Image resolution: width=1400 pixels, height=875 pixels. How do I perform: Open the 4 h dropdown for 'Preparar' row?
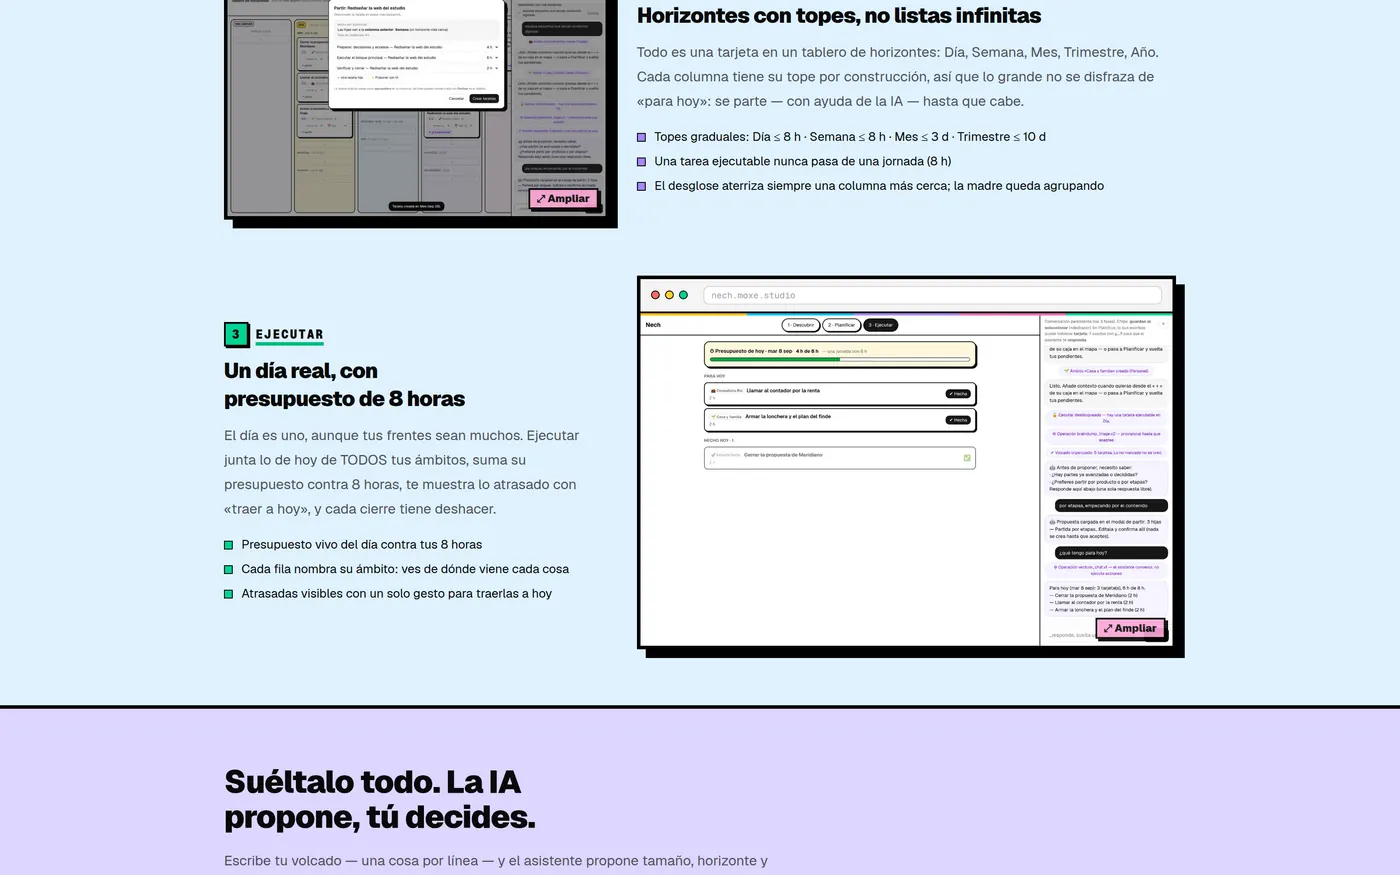pyautogui.click(x=491, y=47)
